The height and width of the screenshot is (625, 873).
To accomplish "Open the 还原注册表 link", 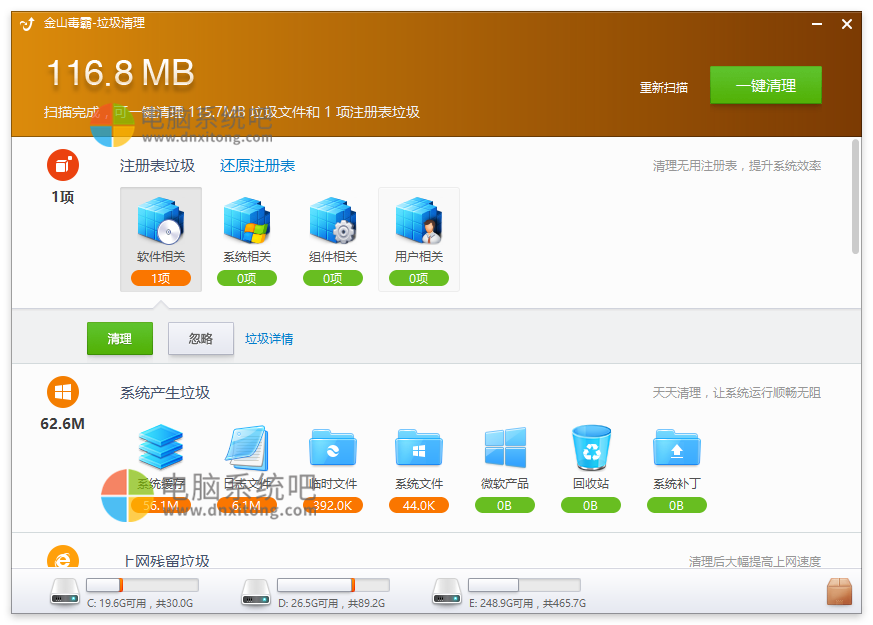I will pyautogui.click(x=257, y=165).
